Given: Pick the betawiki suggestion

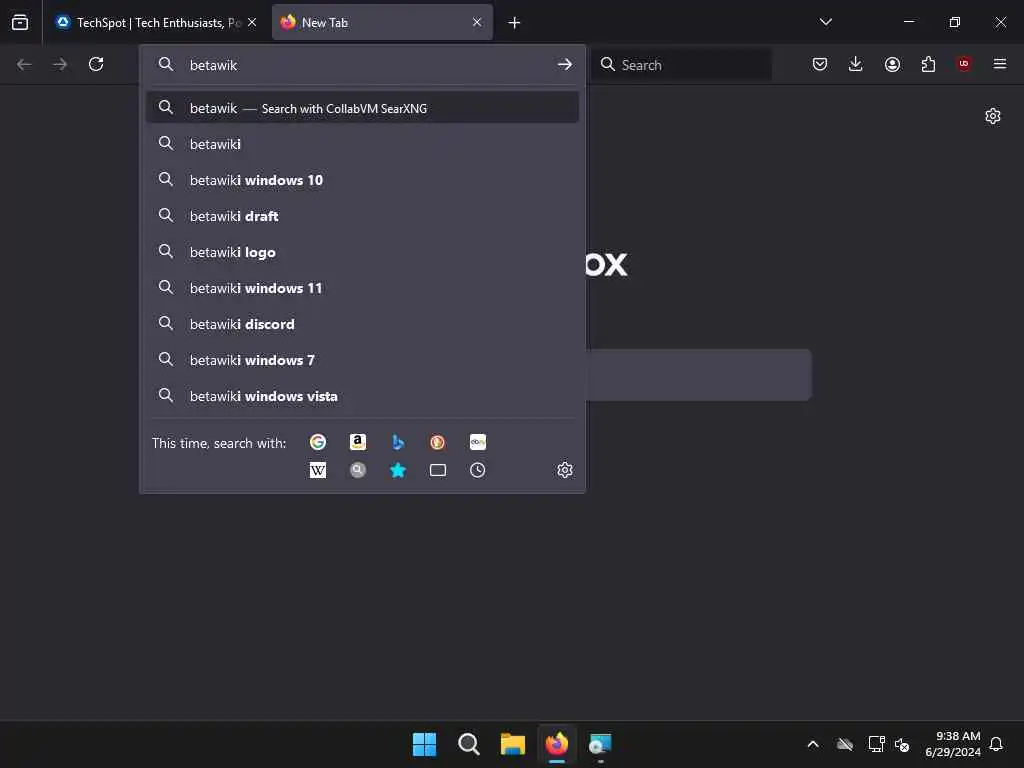Looking at the screenshot, I should [x=362, y=144].
